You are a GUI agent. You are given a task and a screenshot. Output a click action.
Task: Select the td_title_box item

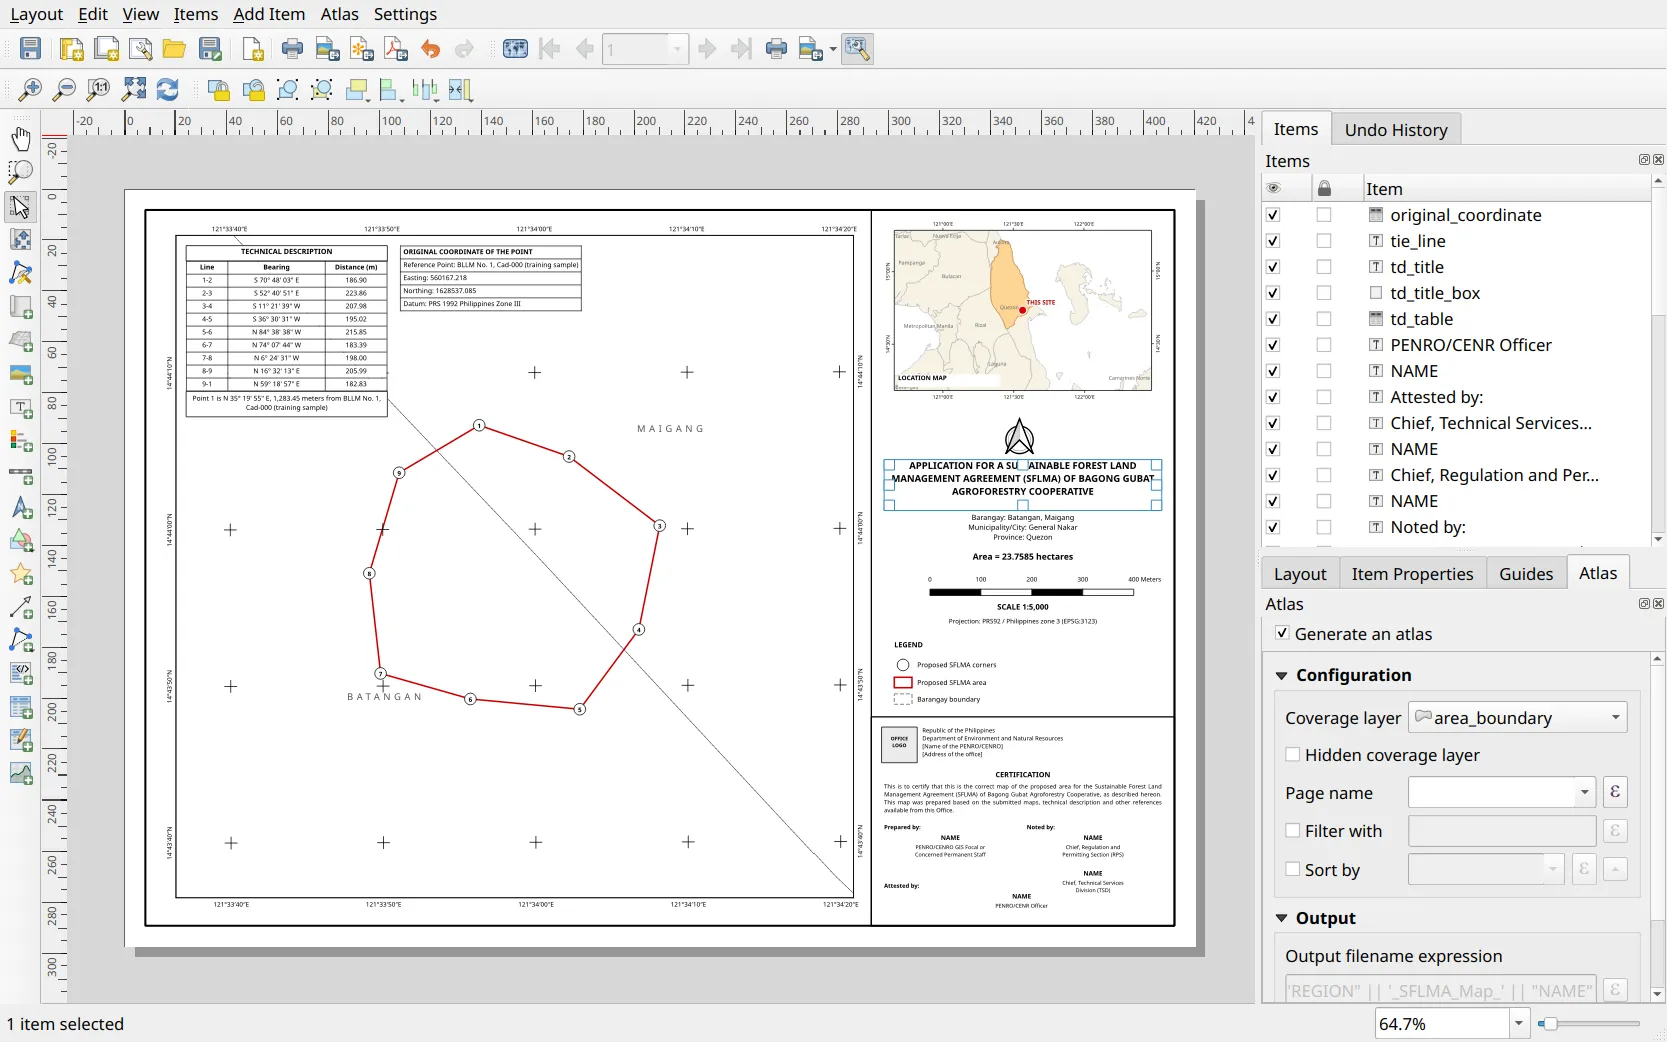1435,293
